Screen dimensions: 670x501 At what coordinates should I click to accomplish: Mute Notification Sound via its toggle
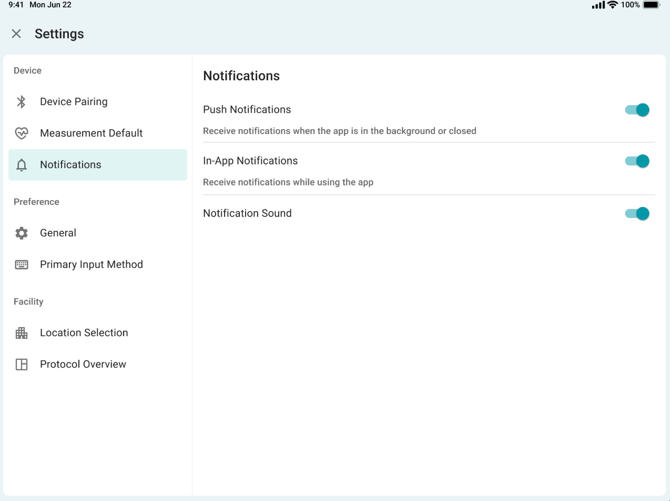[x=637, y=213]
